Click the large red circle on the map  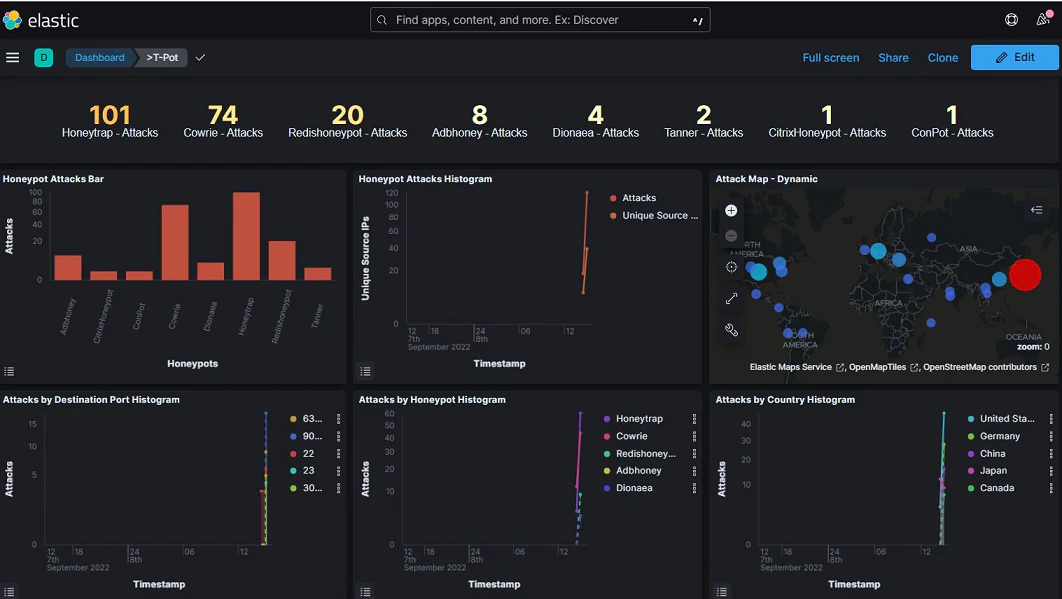[1025, 274]
